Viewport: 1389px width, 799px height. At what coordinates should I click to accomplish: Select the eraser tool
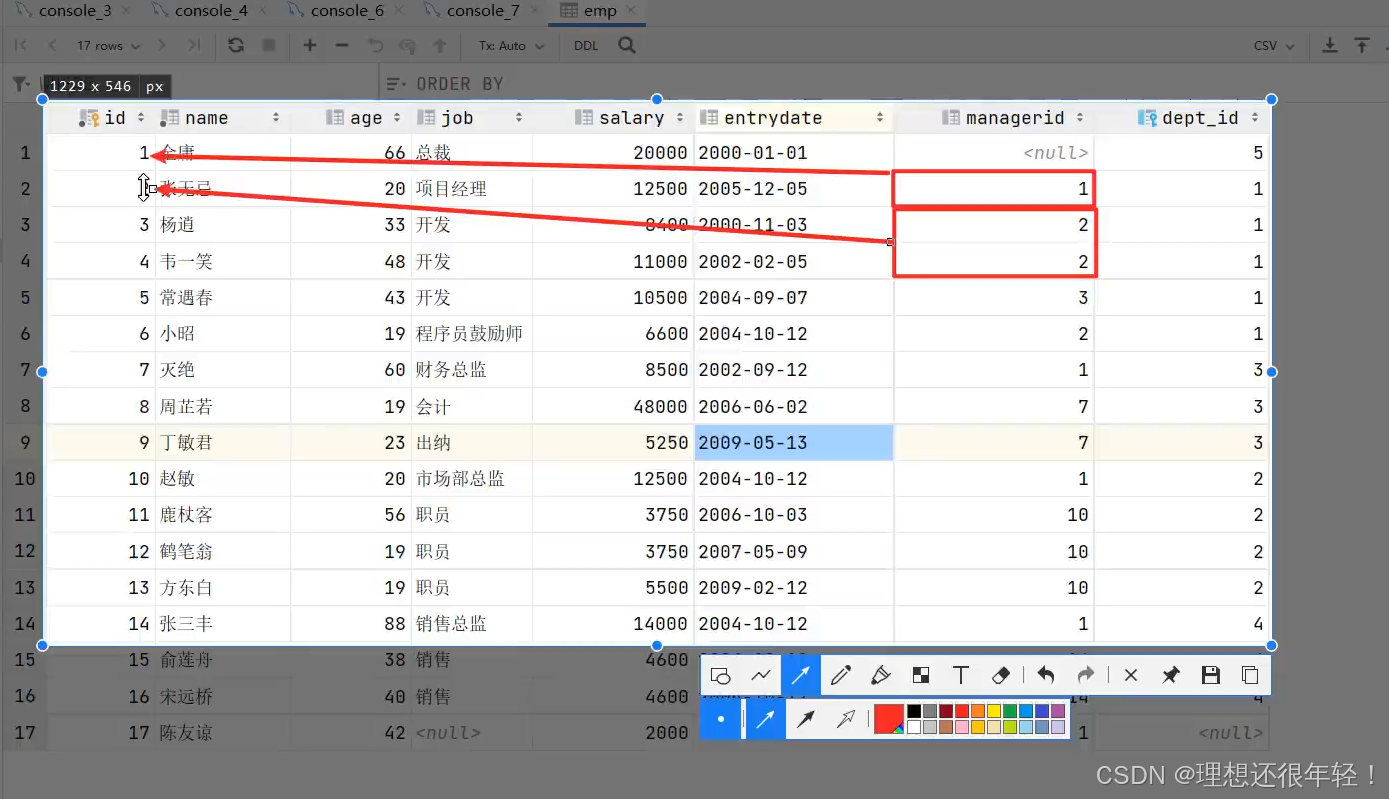pyautogui.click(x=1000, y=675)
